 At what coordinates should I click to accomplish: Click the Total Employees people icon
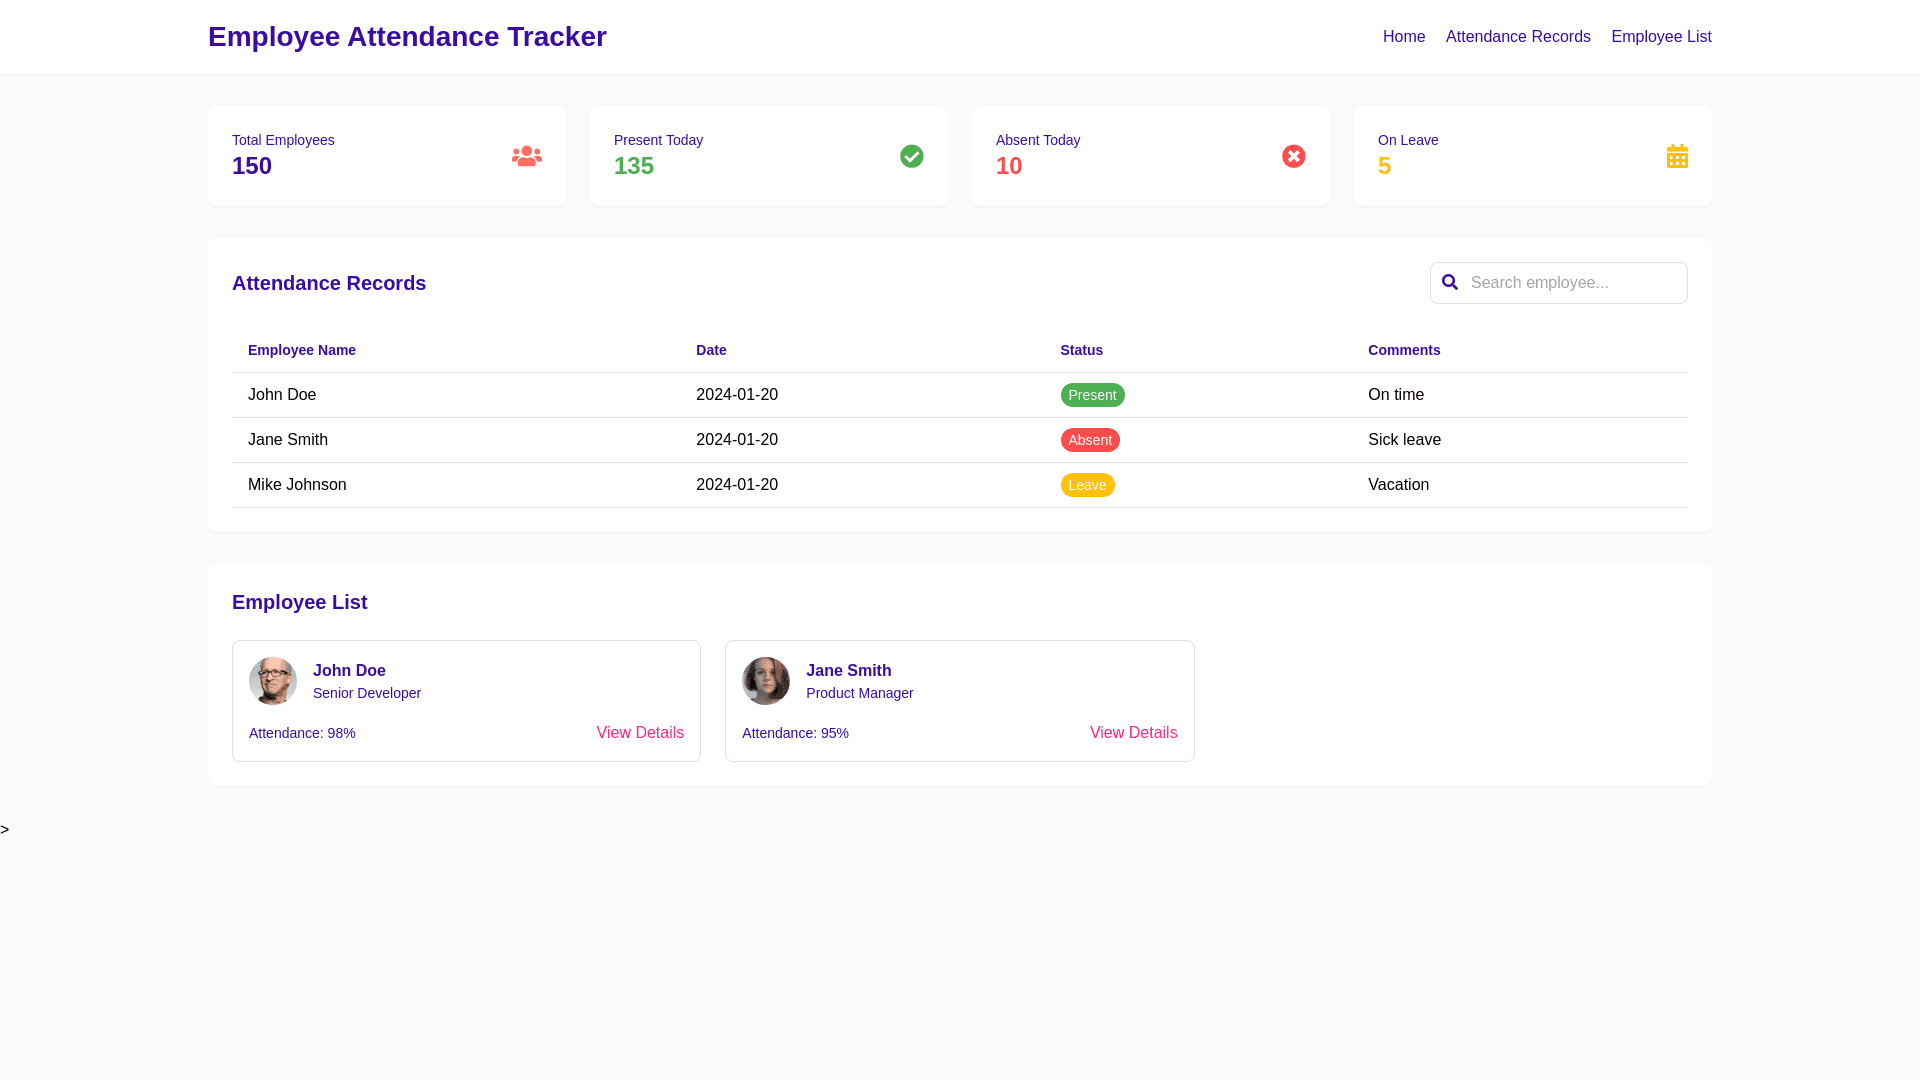526,156
